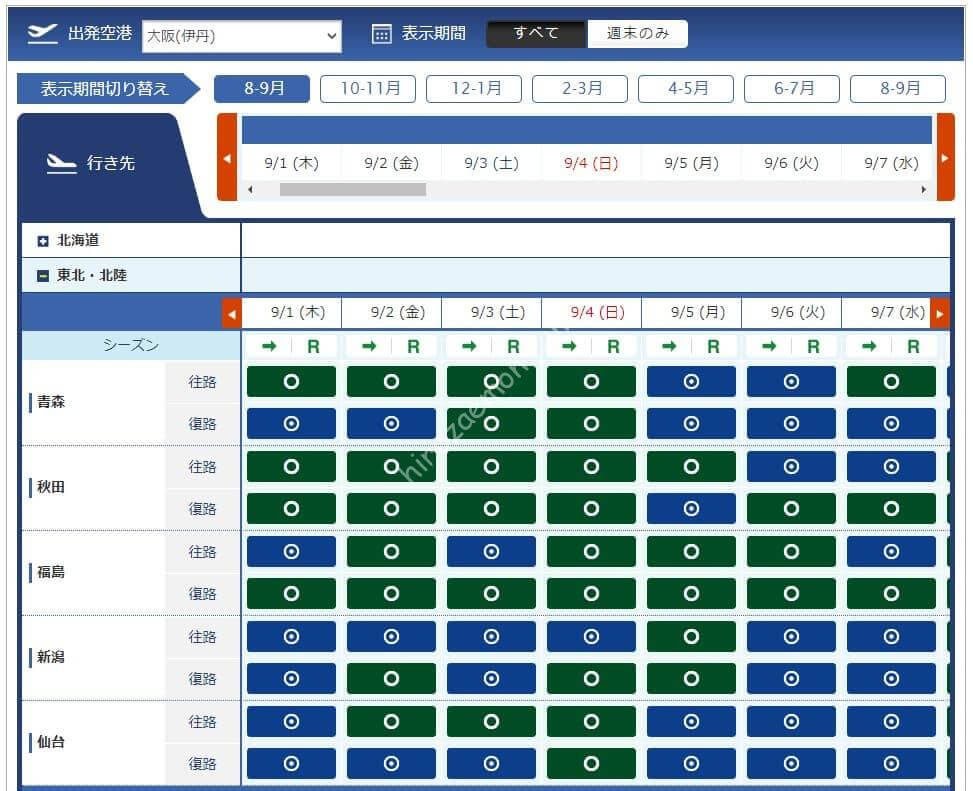Viewport: 973px width, 791px height.
Task: Select 秋田 往路 on 9/6
Action: coord(791,467)
